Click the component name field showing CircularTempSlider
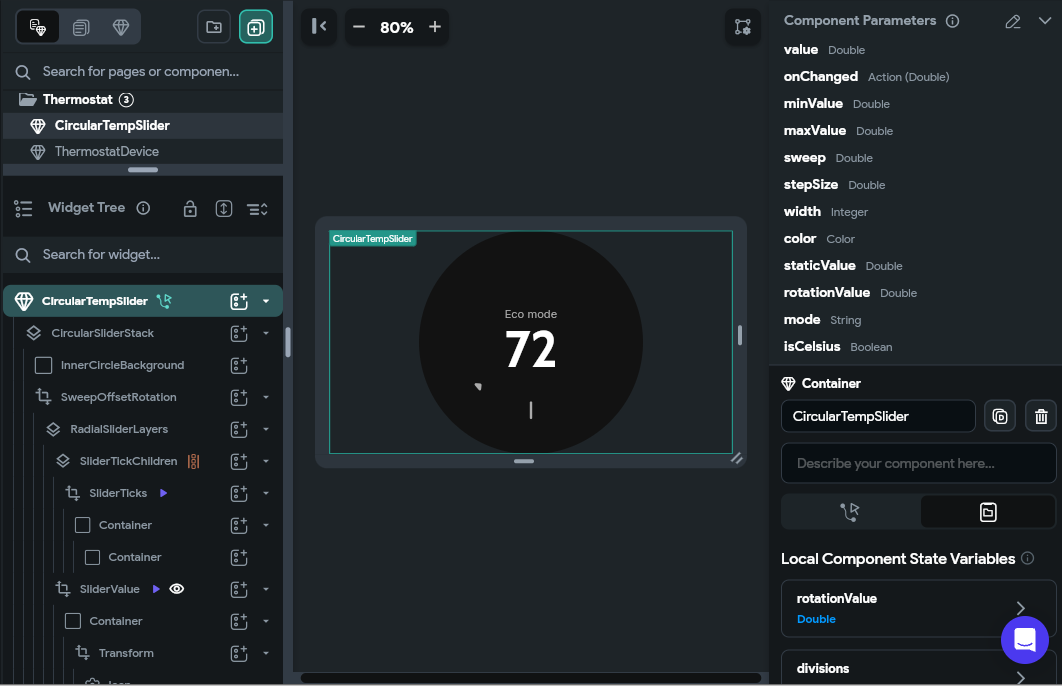1062x686 pixels. tap(878, 416)
